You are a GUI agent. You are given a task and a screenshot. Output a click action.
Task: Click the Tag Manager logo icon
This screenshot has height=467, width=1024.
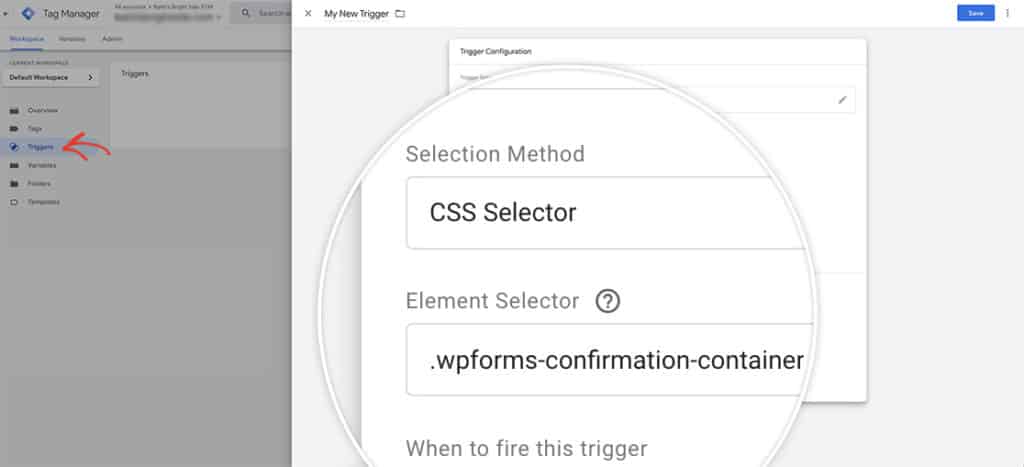[x=28, y=13]
